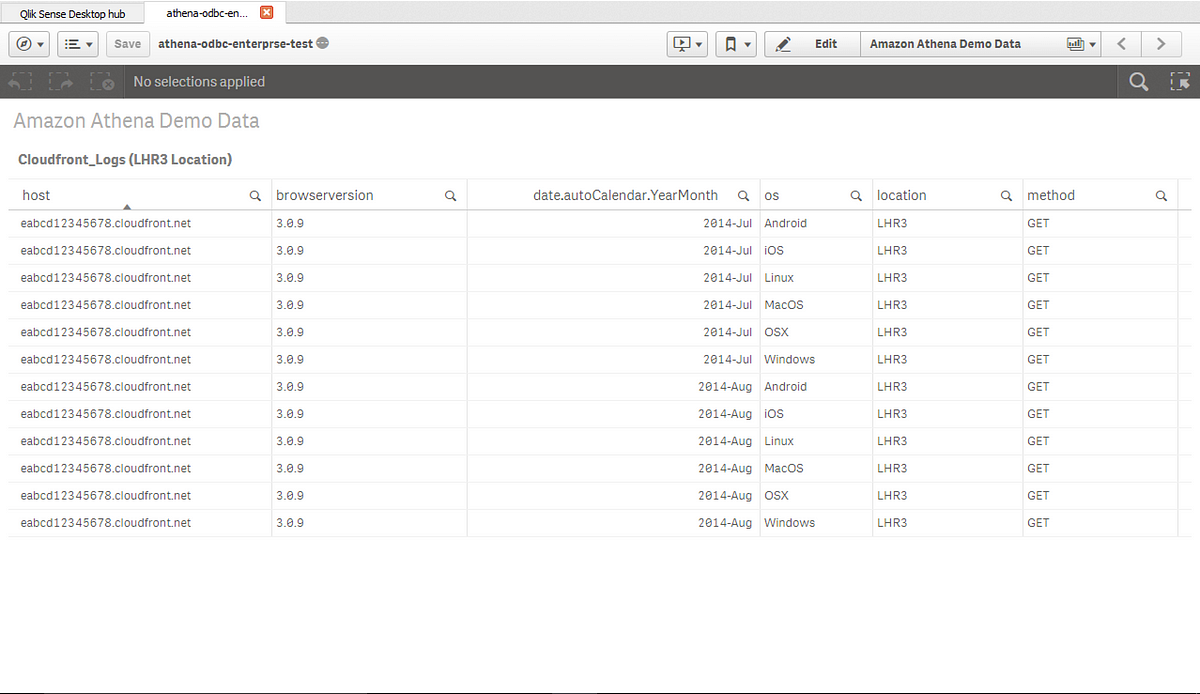
Task: Click GET in the 2014-Jul Linux row
Action: pos(1038,277)
